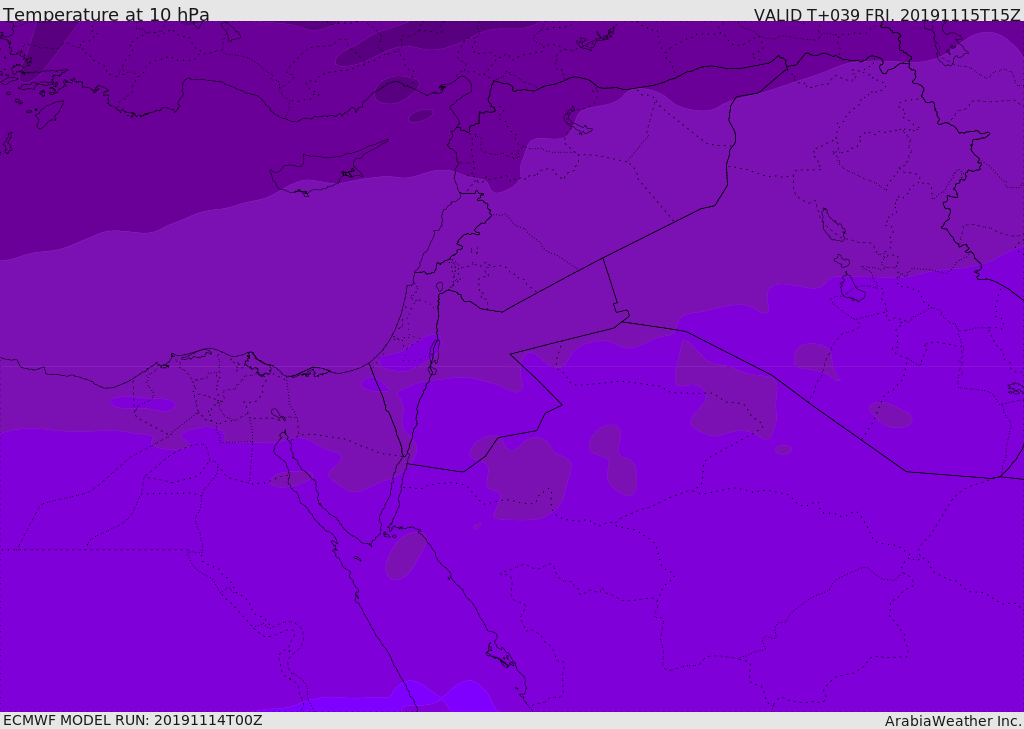Click 'ECMWF MODEL RUN: 20191114T00Z' text
Image resolution: width=1024 pixels, height=729 pixels.
[x=133, y=720]
